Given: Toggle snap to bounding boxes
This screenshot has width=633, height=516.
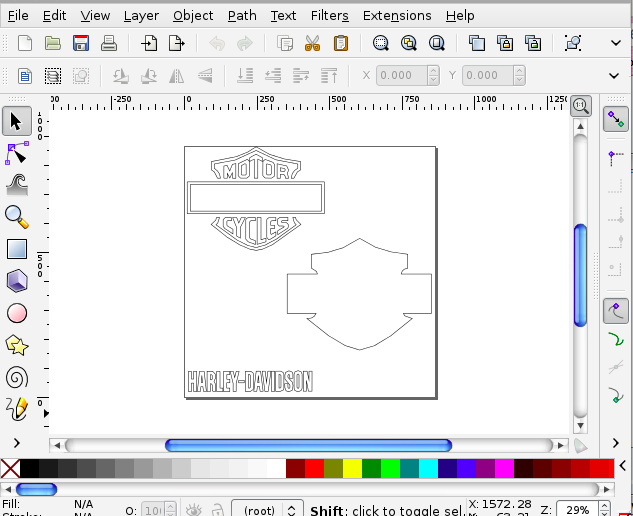Looking at the screenshot, I should [x=616, y=159].
